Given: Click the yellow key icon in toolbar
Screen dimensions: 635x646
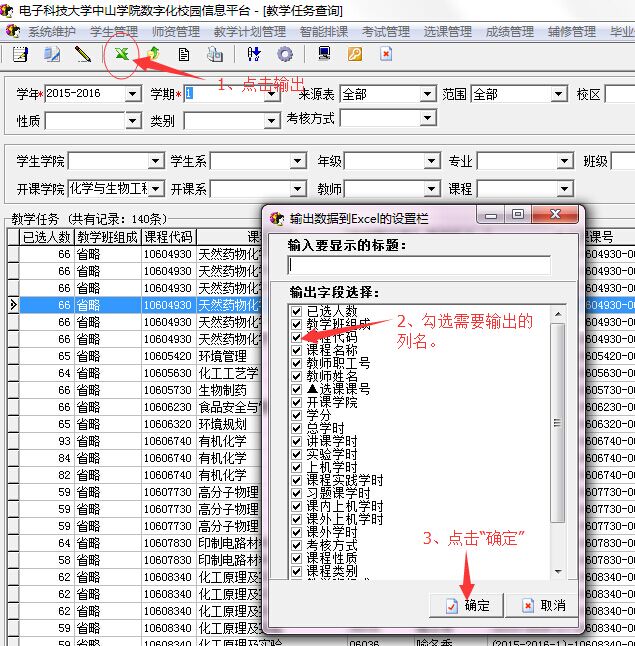Looking at the screenshot, I should pos(355,54).
